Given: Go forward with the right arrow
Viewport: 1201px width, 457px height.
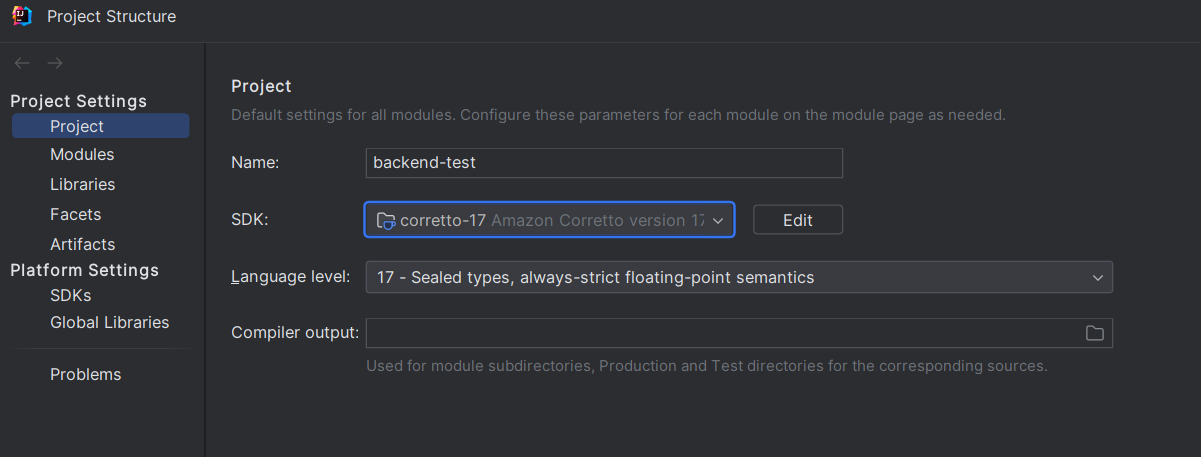Looking at the screenshot, I should (55, 63).
